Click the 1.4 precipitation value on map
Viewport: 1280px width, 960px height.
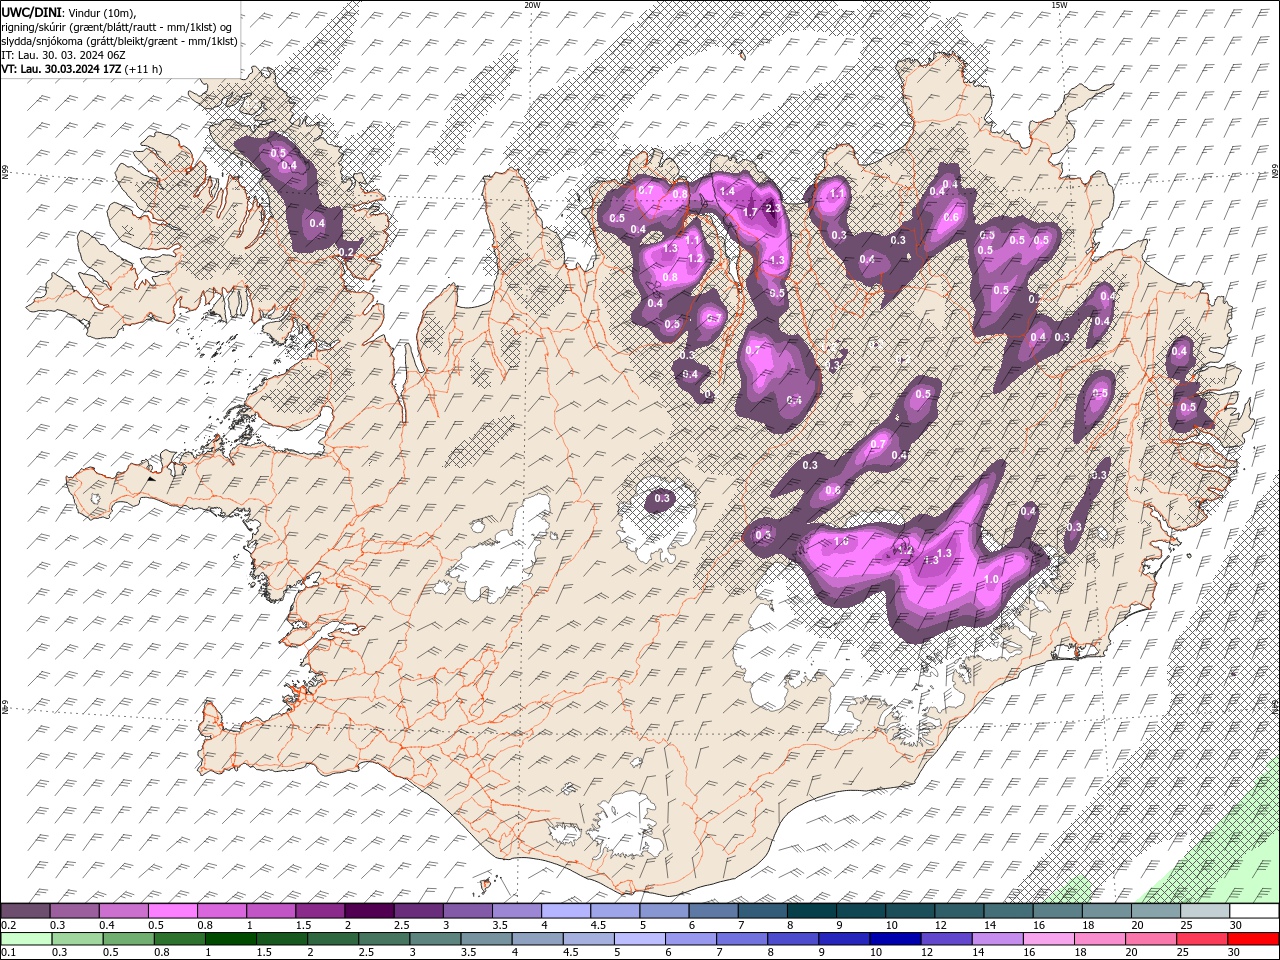pos(727,191)
